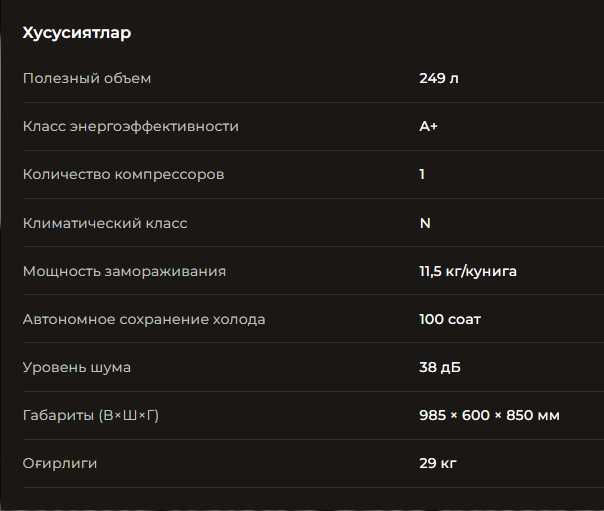
Task: Select the compressor count value 1
Action: point(422,174)
